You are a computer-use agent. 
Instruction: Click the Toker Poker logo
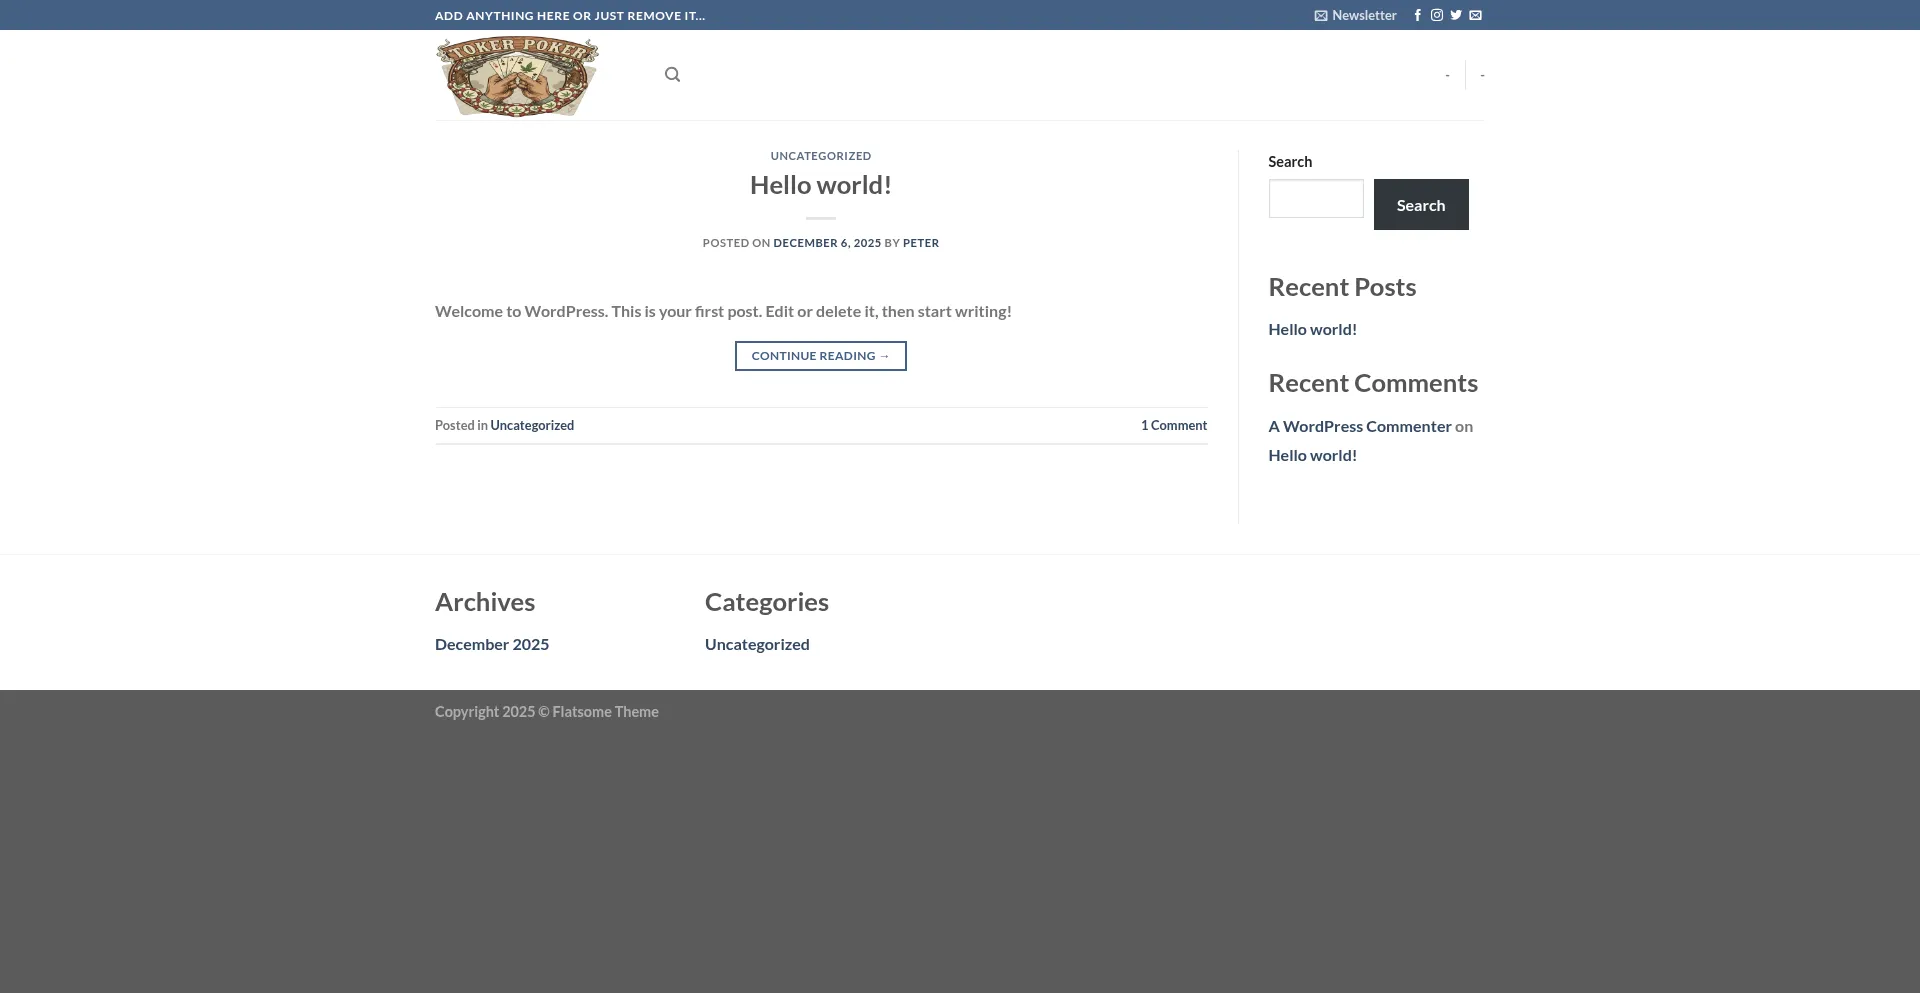(x=517, y=76)
